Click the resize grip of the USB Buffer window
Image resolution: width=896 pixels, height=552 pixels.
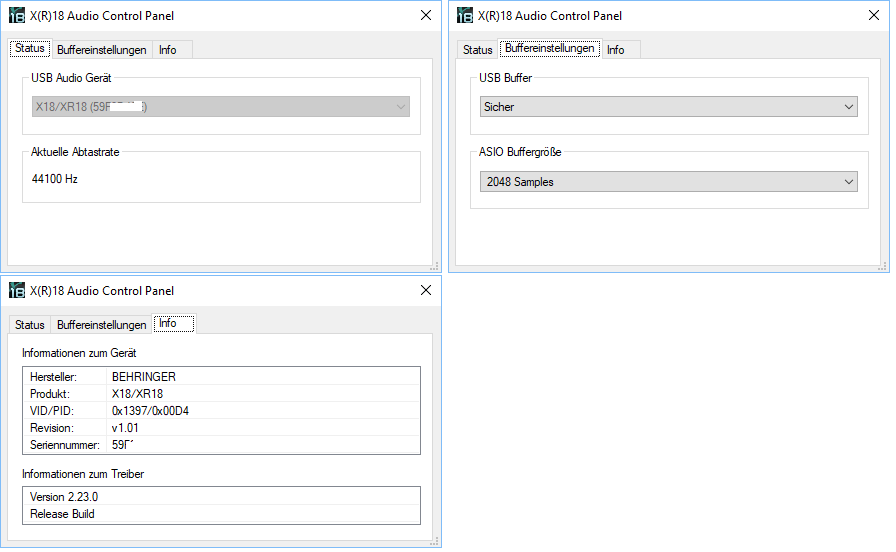coord(883,266)
